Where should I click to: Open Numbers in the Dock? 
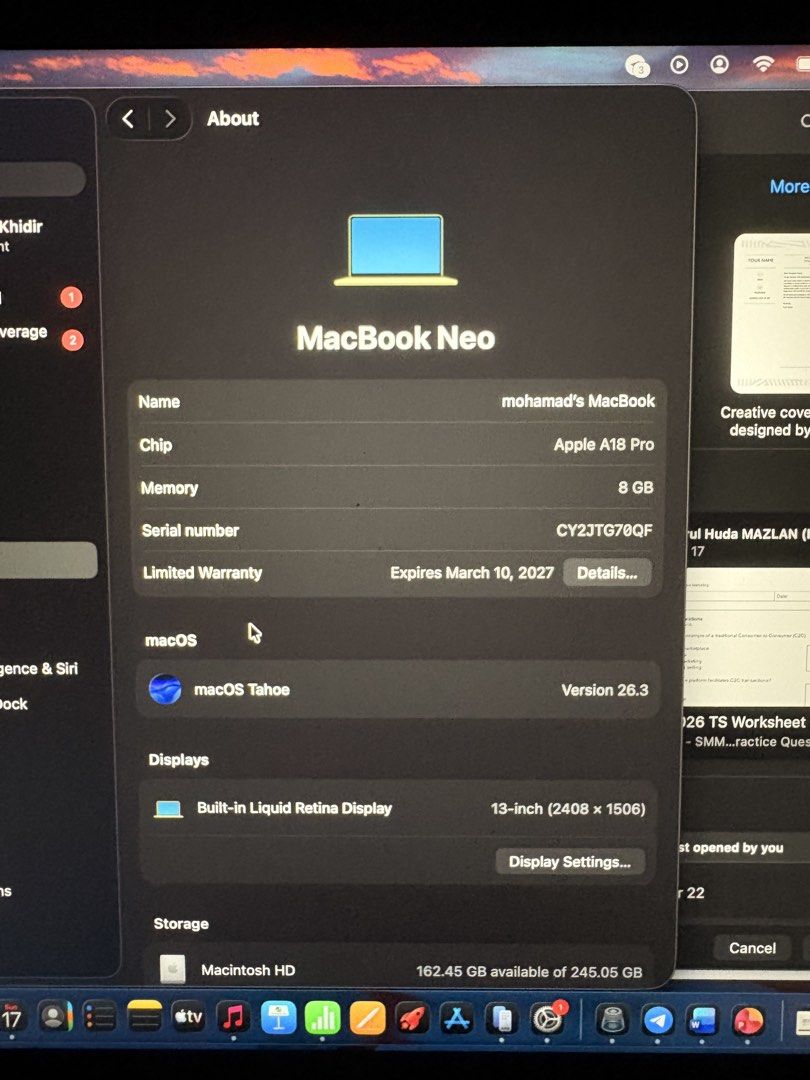(x=322, y=1018)
